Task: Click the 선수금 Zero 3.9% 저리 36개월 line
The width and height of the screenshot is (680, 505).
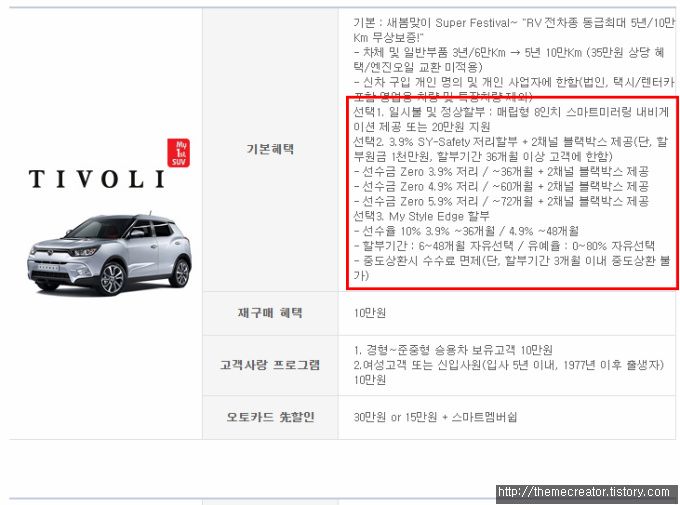Action: click(x=501, y=172)
